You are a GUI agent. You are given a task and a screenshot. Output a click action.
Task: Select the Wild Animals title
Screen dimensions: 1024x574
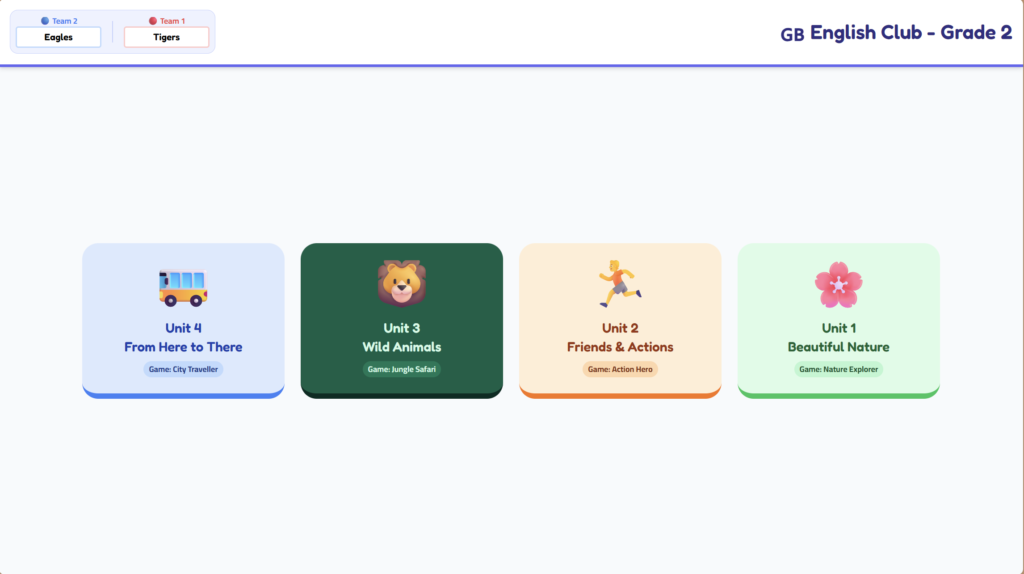401,347
